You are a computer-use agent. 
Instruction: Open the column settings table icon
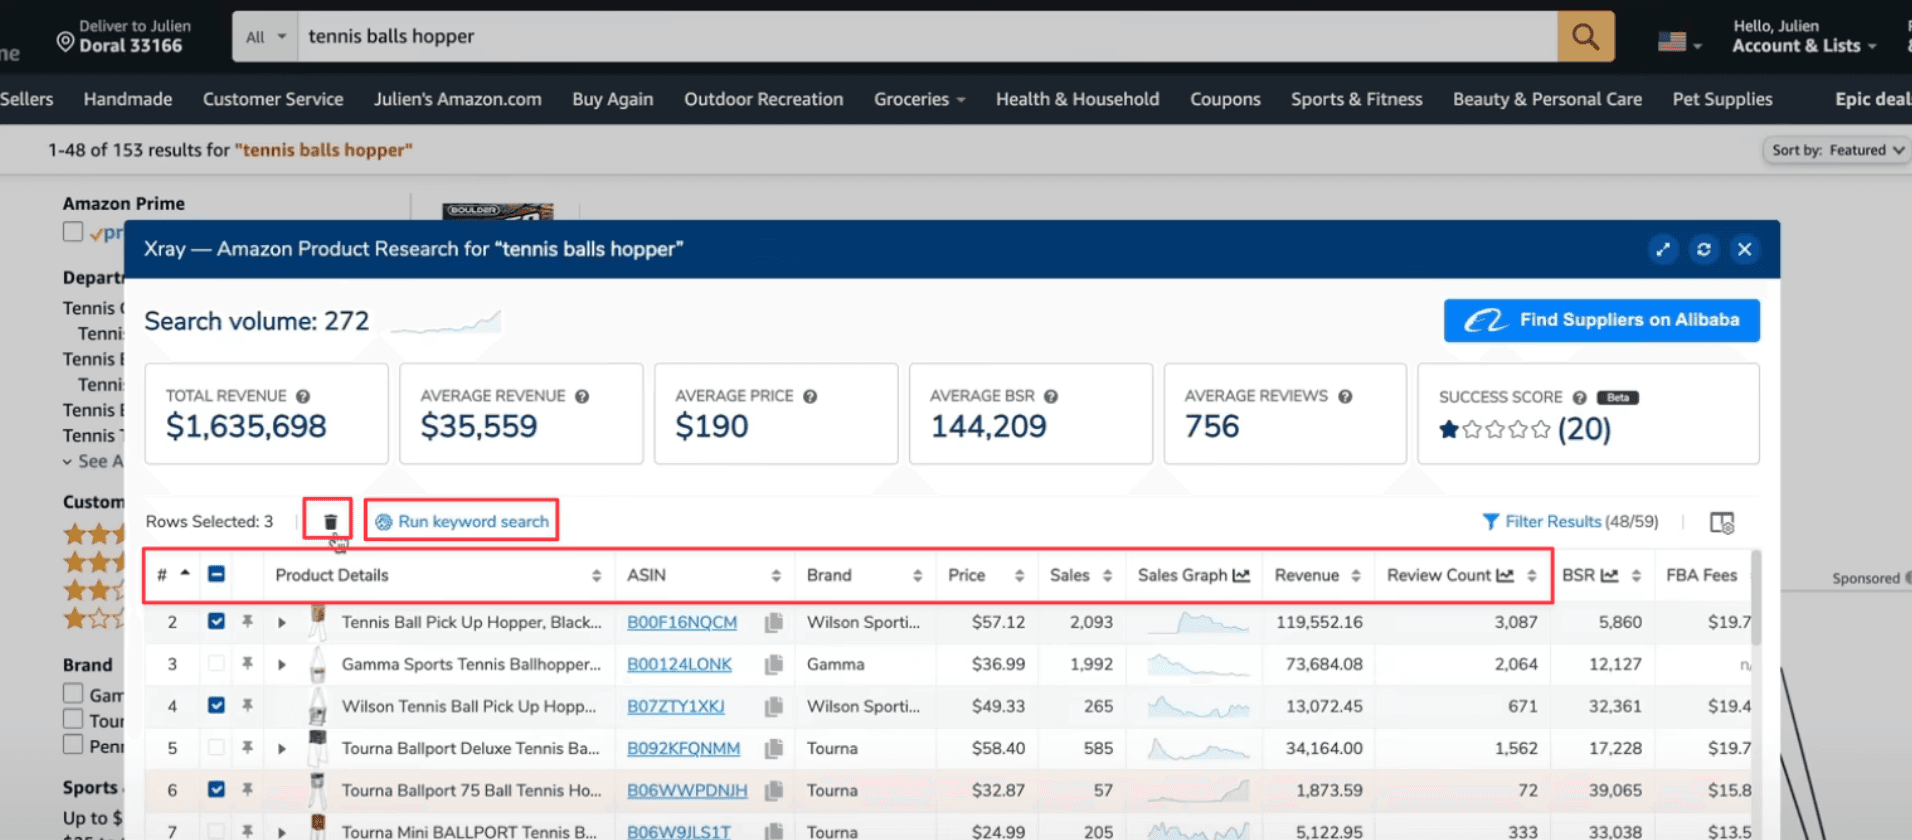click(1721, 522)
